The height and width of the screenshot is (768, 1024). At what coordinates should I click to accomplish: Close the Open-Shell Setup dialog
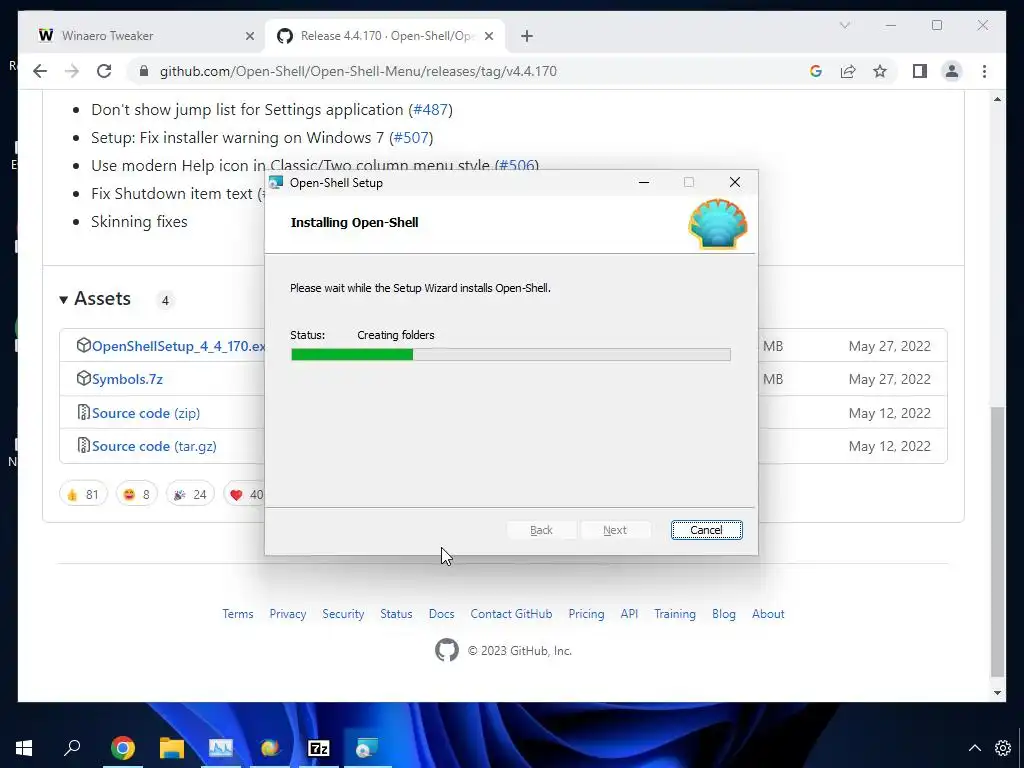click(x=735, y=182)
